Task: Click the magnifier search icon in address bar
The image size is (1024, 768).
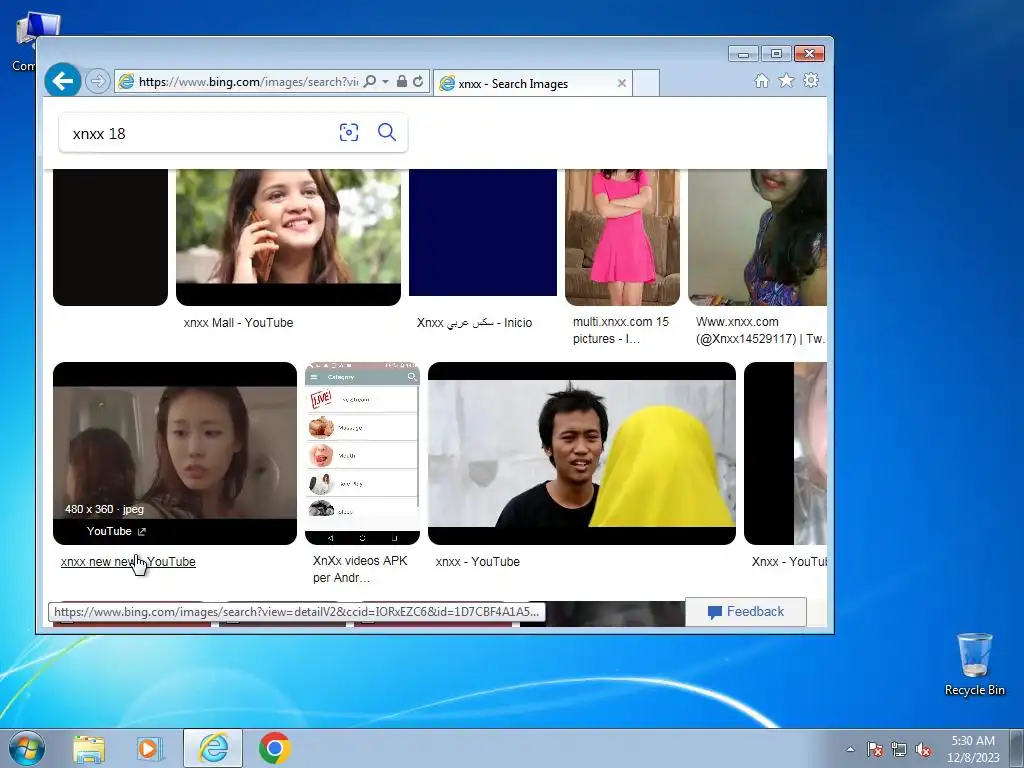Action: (370, 81)
